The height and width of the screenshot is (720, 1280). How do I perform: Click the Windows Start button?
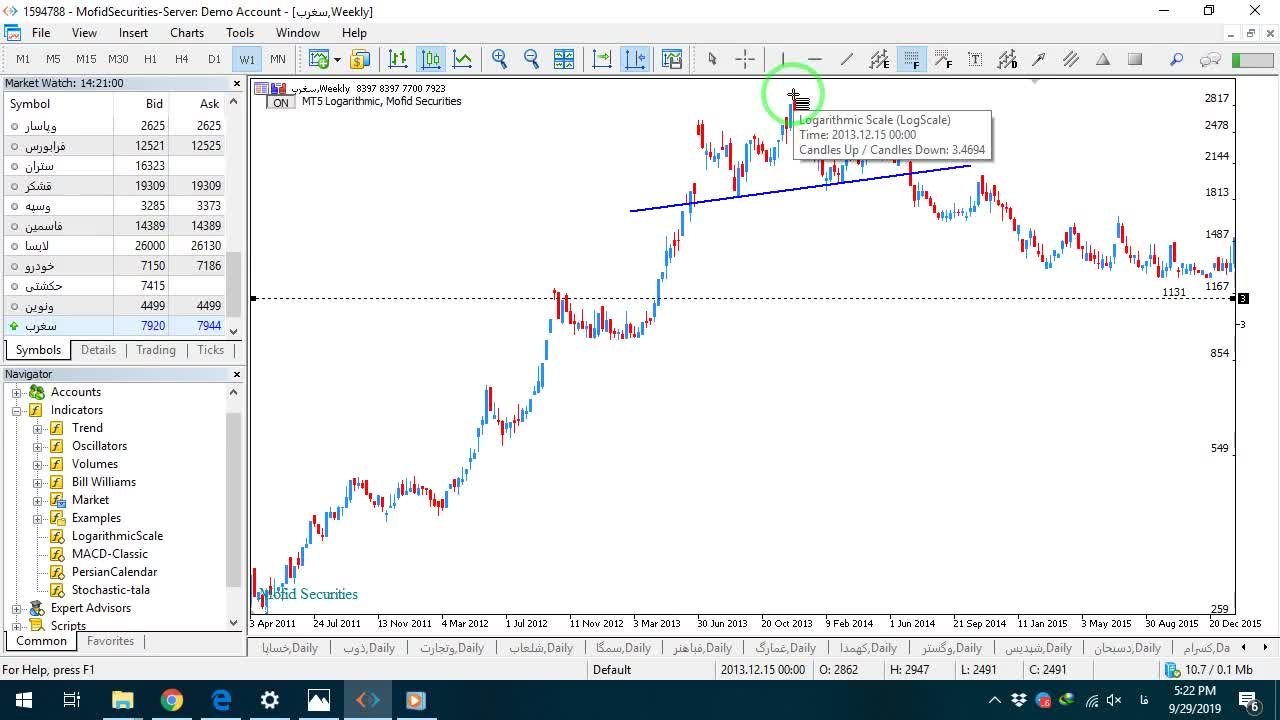[x=24, y=700]
